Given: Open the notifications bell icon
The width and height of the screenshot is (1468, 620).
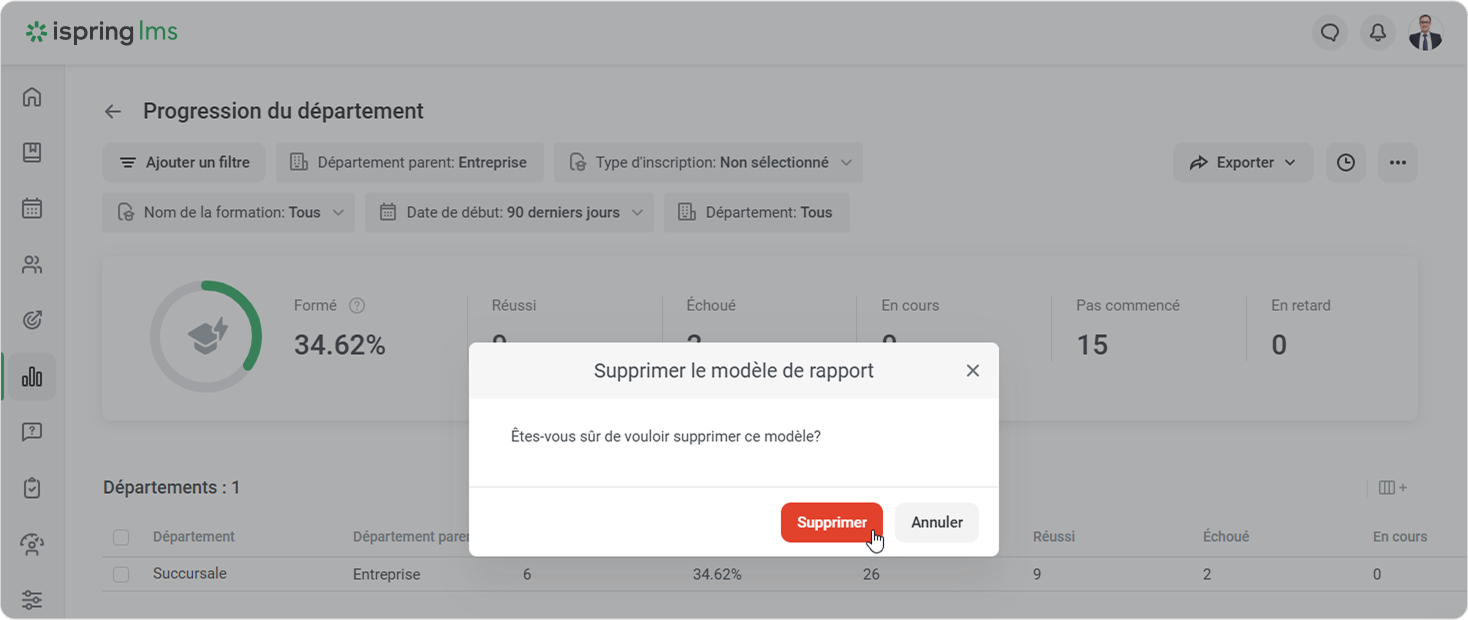Looking at the screenshot, I should (x=1377, y=33).
